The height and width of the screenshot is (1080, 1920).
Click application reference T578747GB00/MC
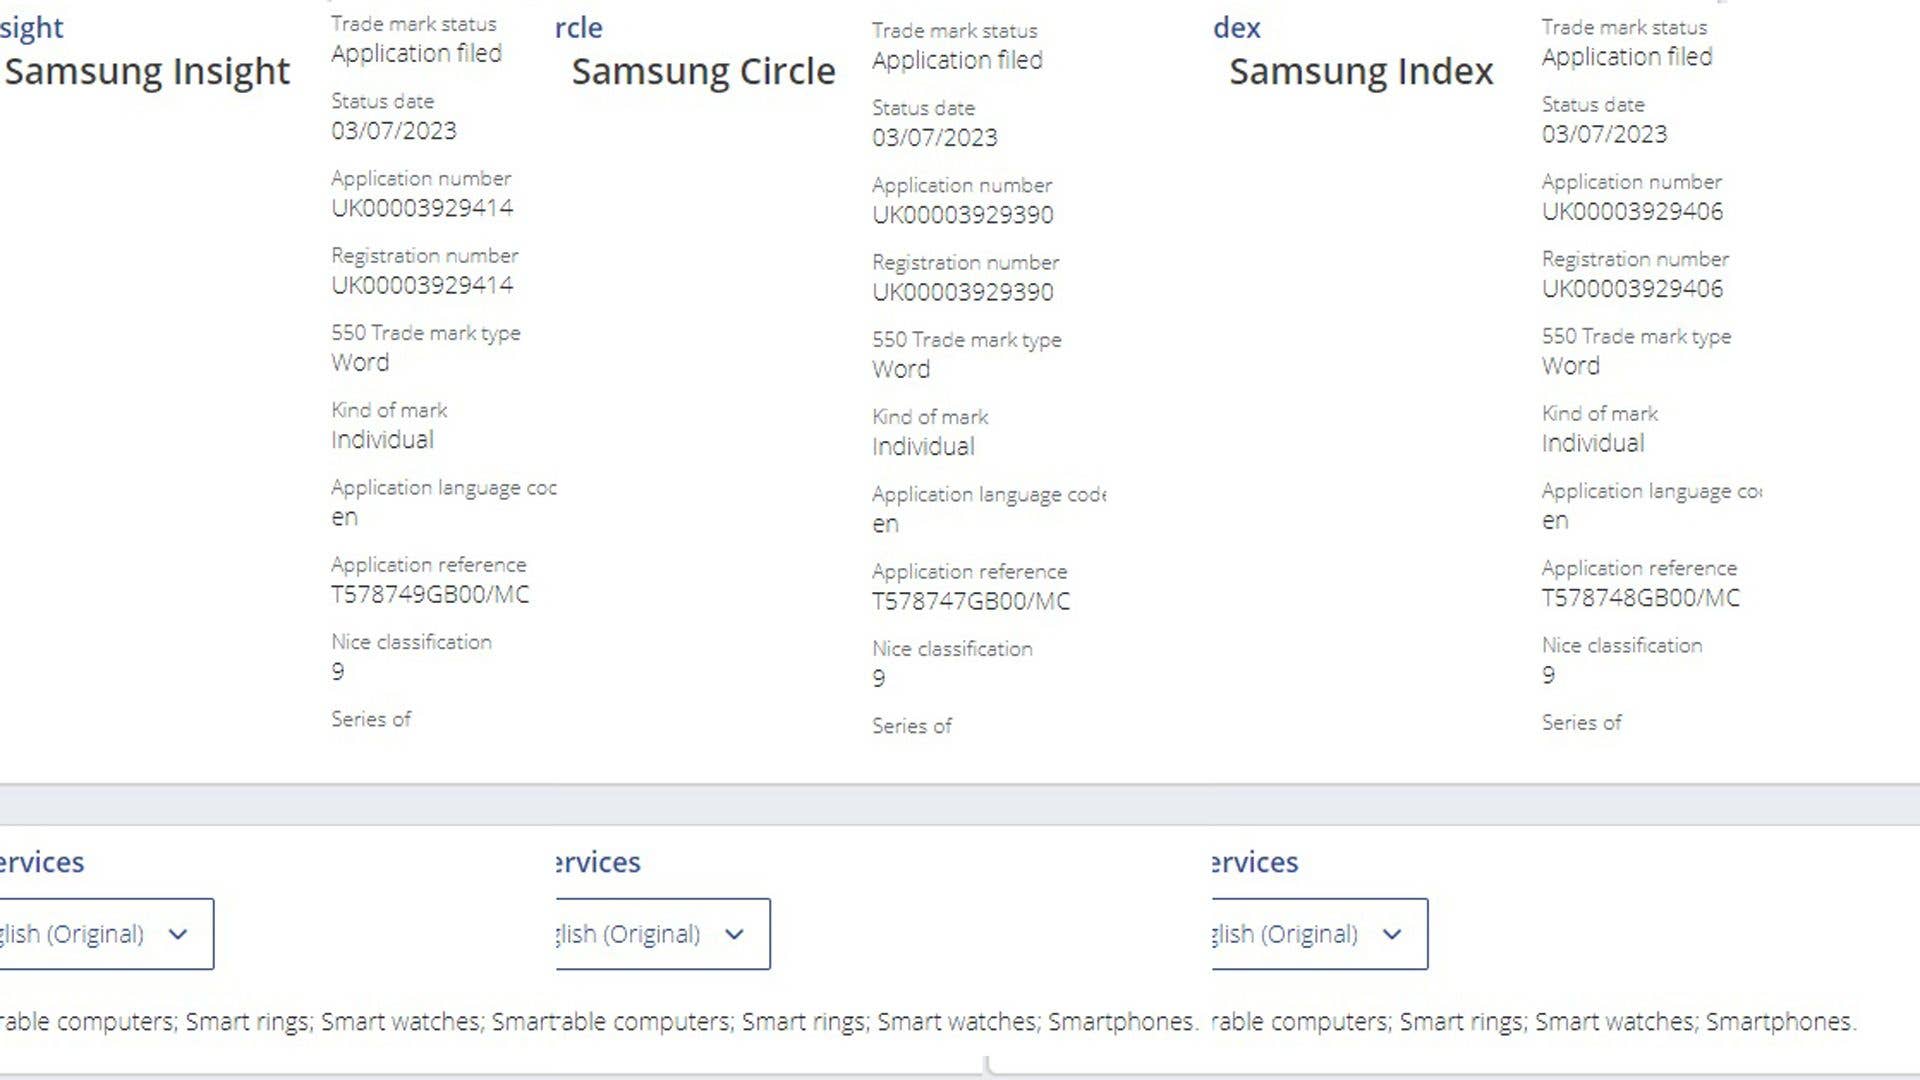click(x=970, y=602)
